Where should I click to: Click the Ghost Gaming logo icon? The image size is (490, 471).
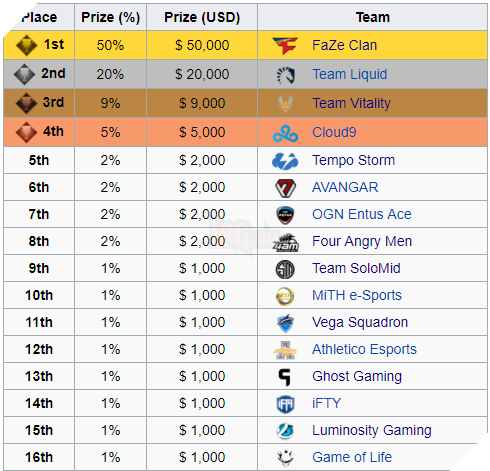point(284,377)
